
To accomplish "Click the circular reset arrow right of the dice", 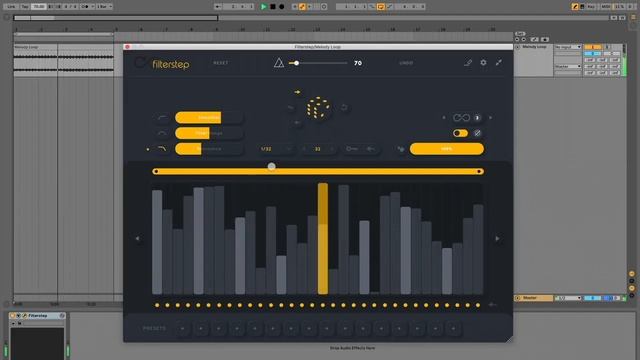I will point(344,107).
